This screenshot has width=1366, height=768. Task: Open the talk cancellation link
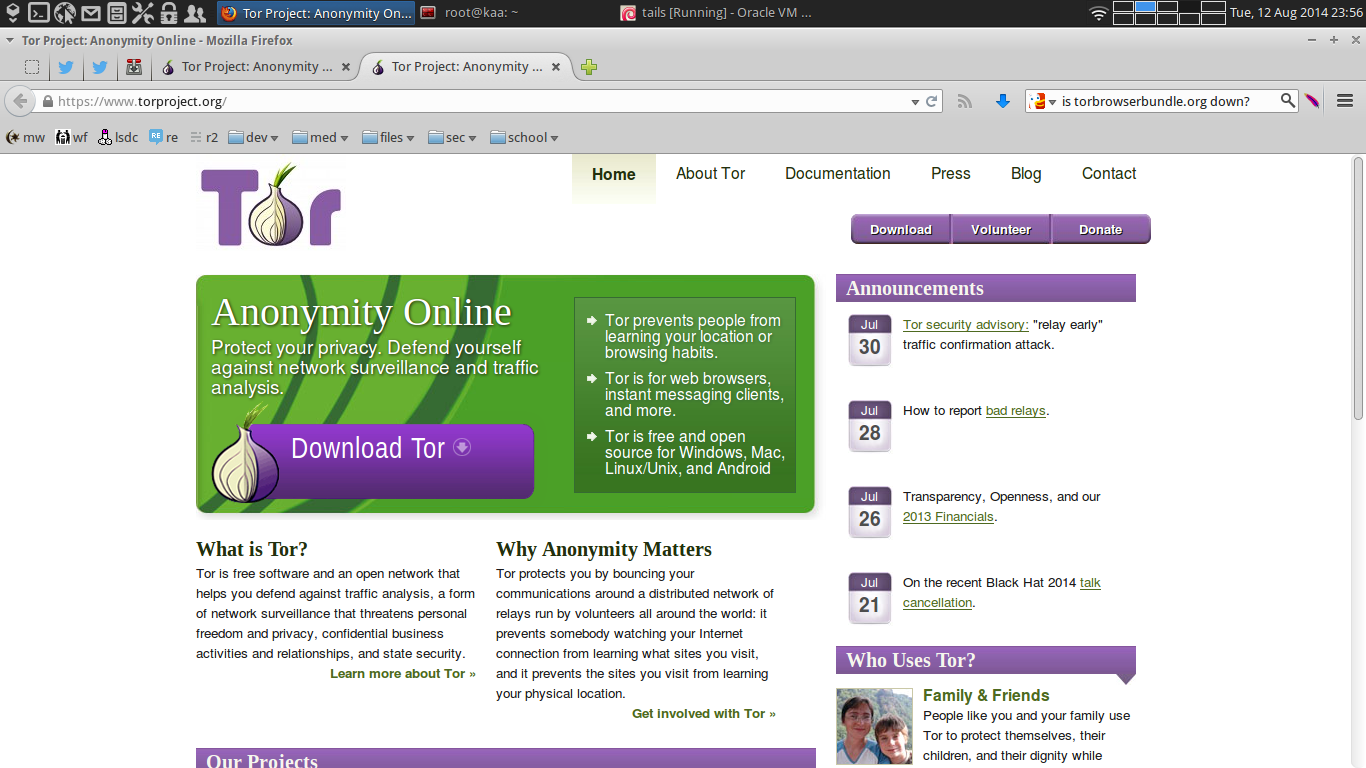tap(1002, 593)
